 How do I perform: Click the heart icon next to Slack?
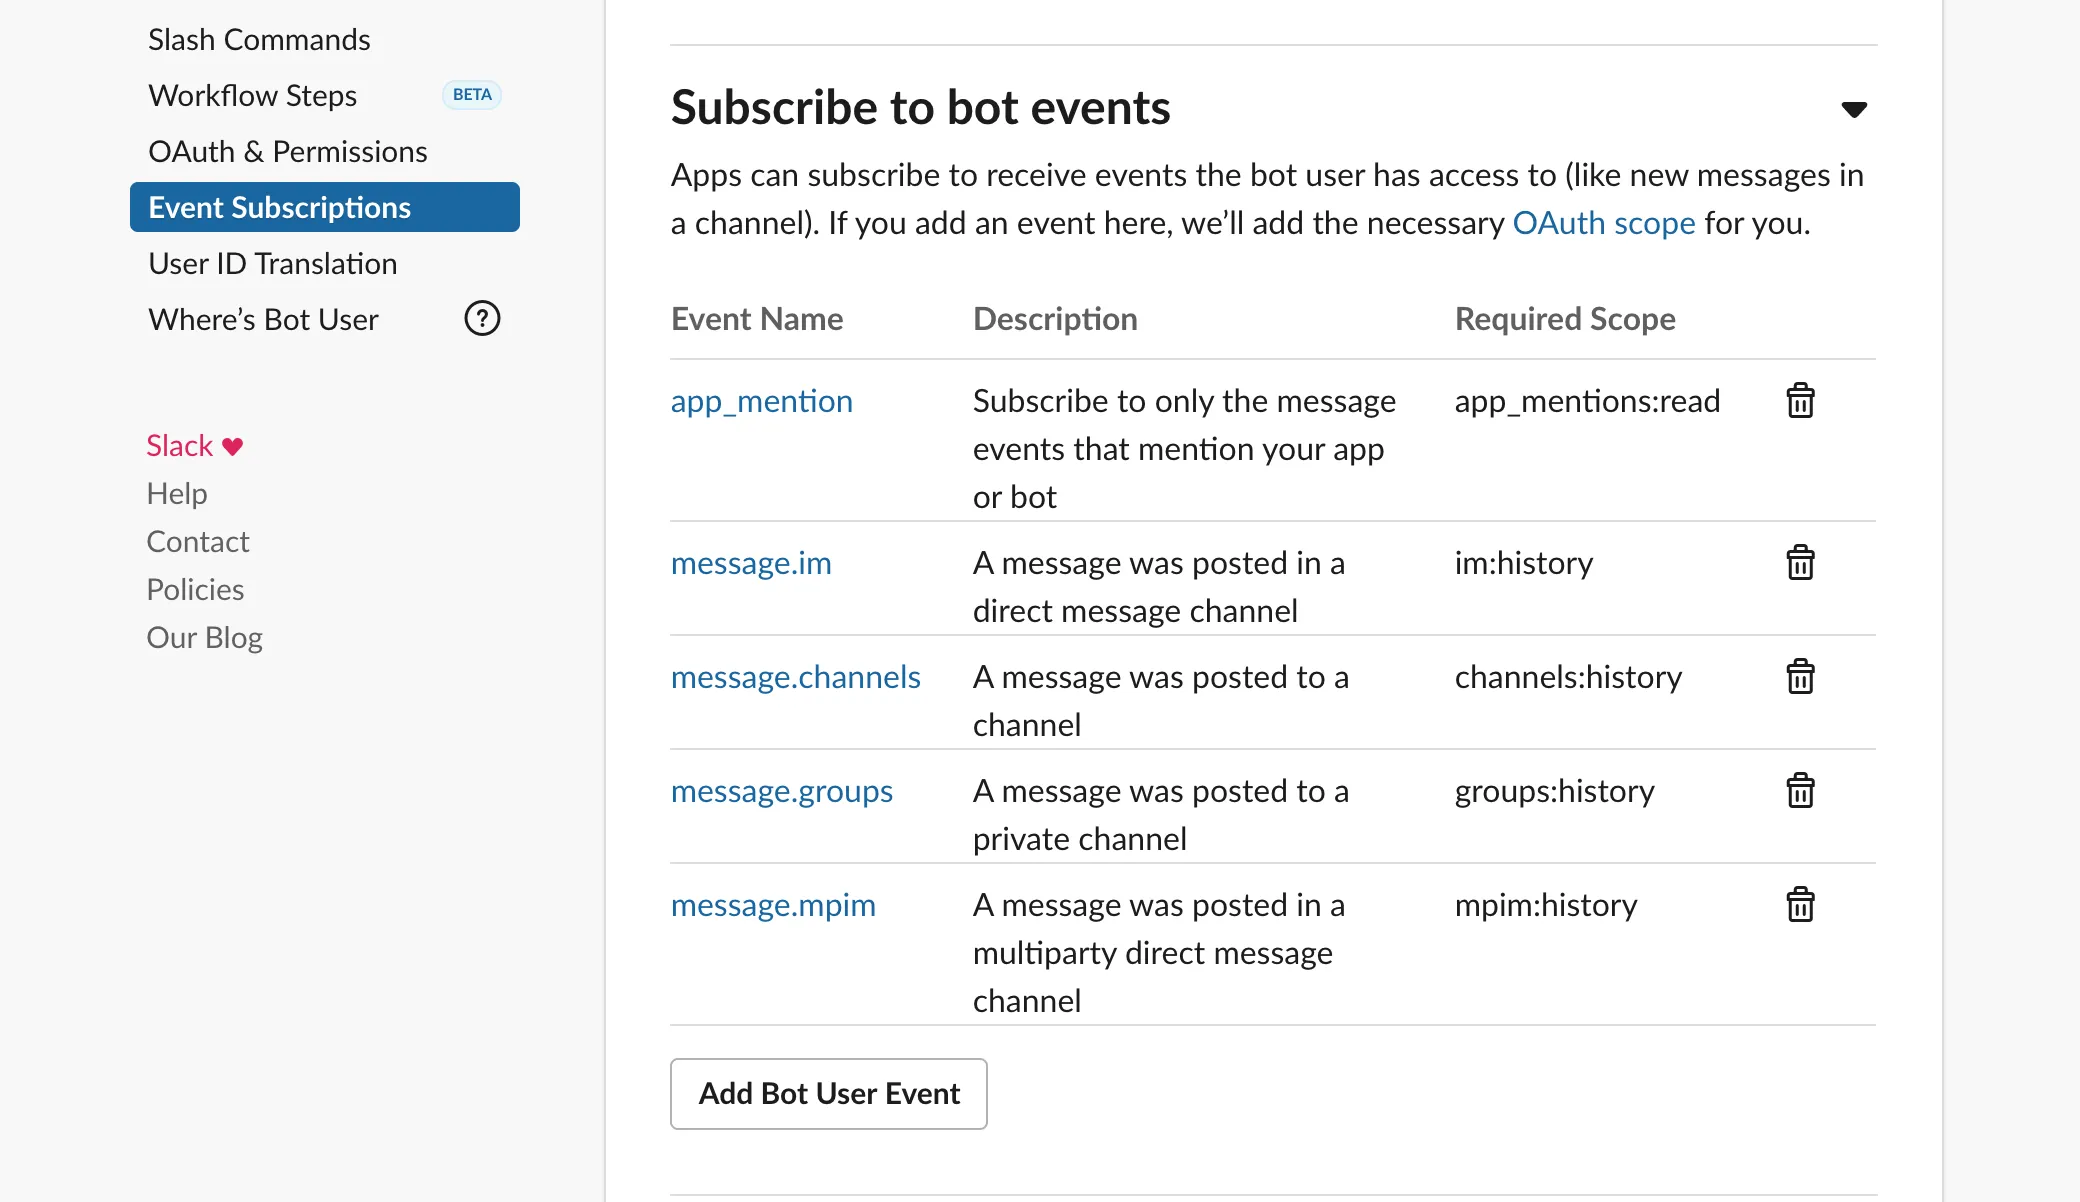pyautogui.click(x=233, y=447)
